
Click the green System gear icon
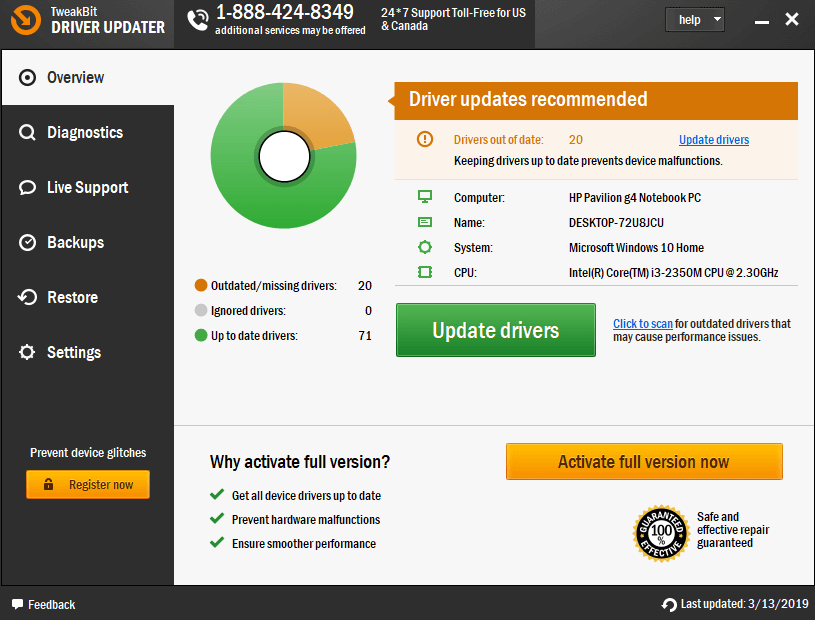coord(425,247)
